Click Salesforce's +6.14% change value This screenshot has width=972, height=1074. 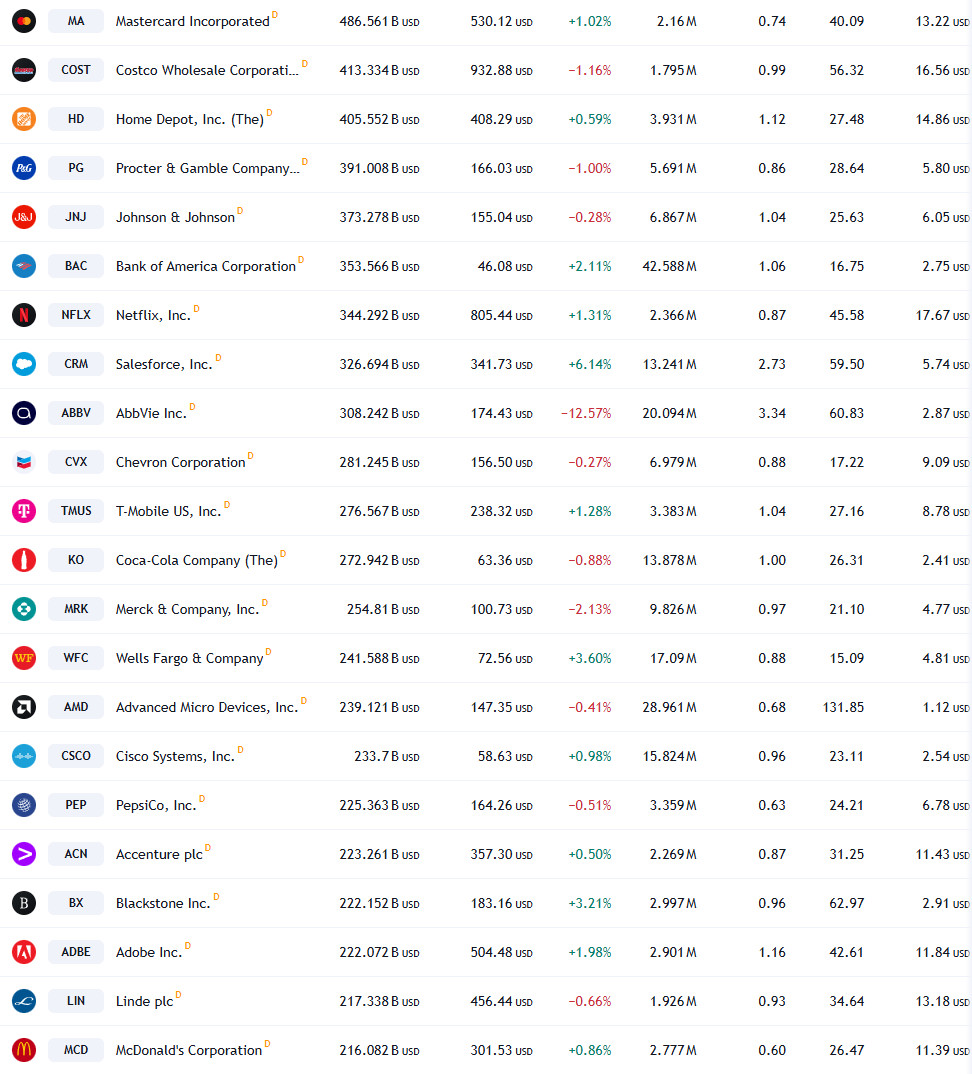[x=590, y=364]
